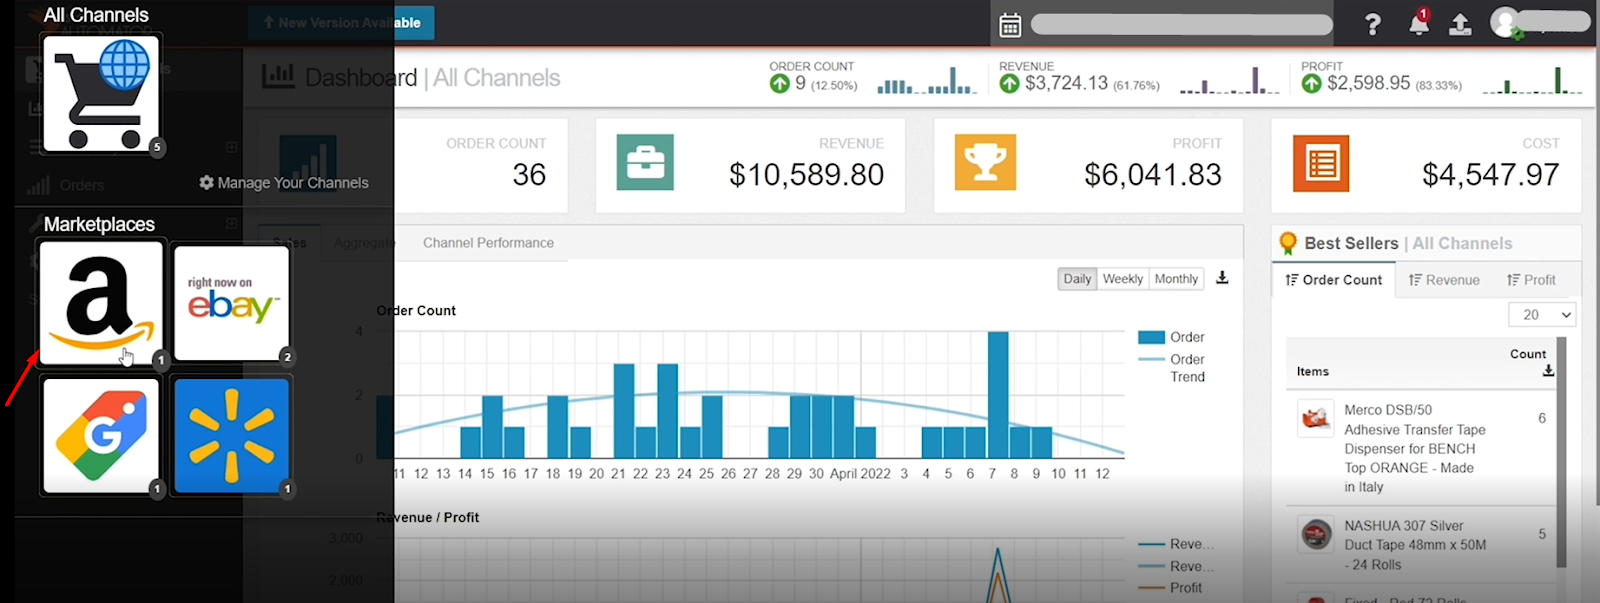Open NASHUA 307 Silver Duct Tape item
Screen dimensions: 1600x603
(x=1415, y=545)
